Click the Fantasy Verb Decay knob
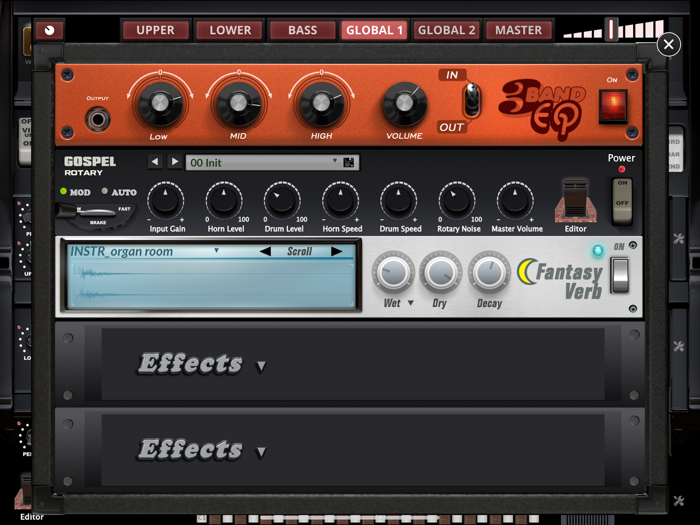Viewport: 700px width, 525px height. tap(489, 273)
